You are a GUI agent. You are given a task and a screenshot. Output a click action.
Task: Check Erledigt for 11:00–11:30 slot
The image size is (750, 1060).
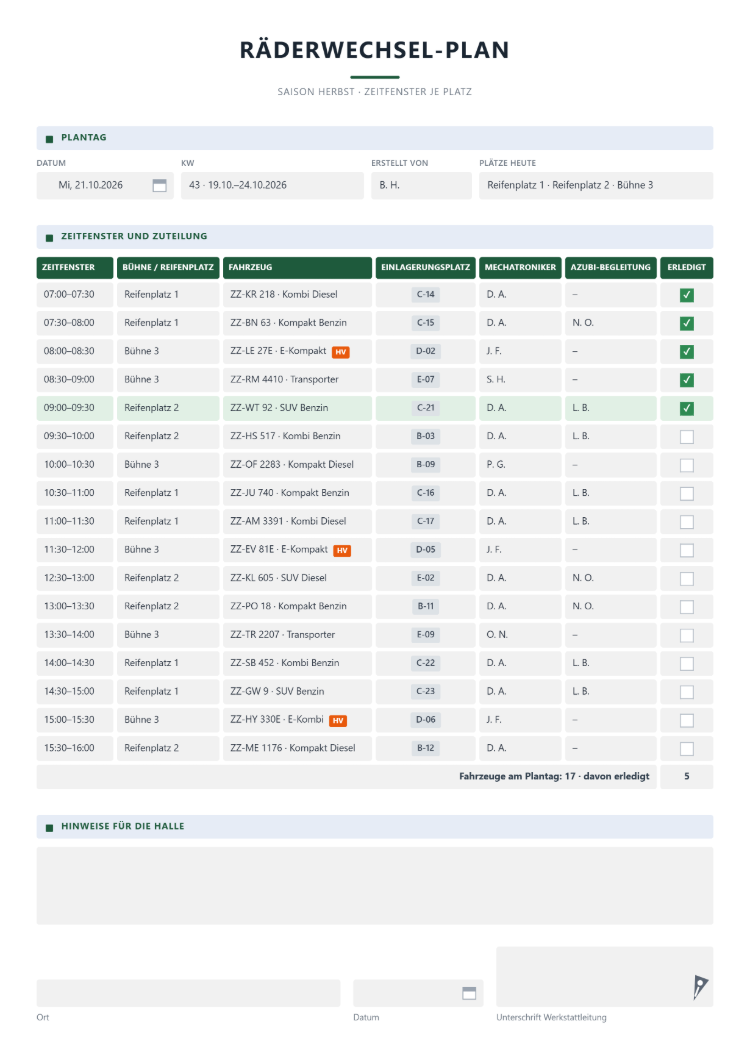coord(686,522)
